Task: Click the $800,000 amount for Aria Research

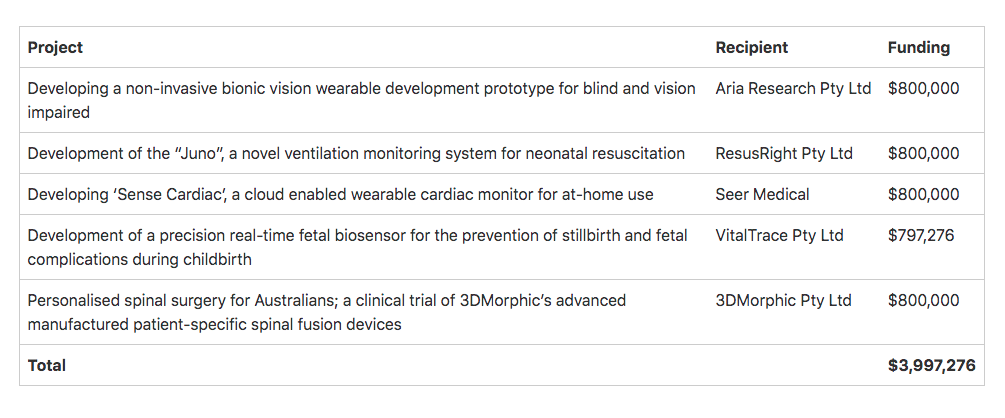Action: (x=924, y=88)
